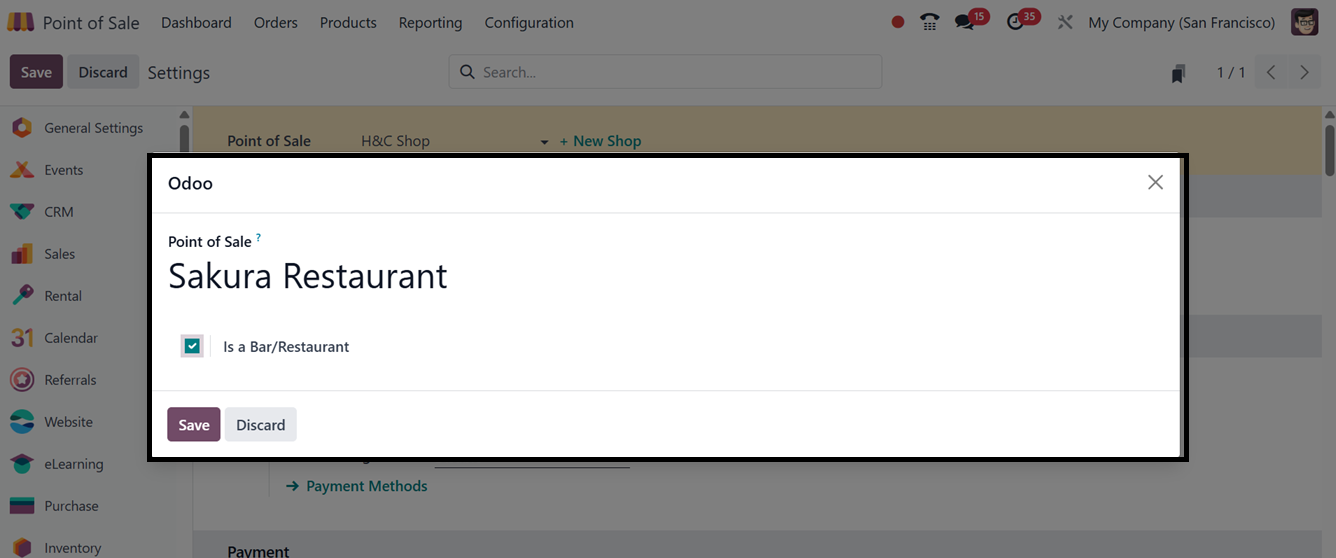Open the Inventory sidebar icon
1336x558 pixels.
click(x=22, y=547)
